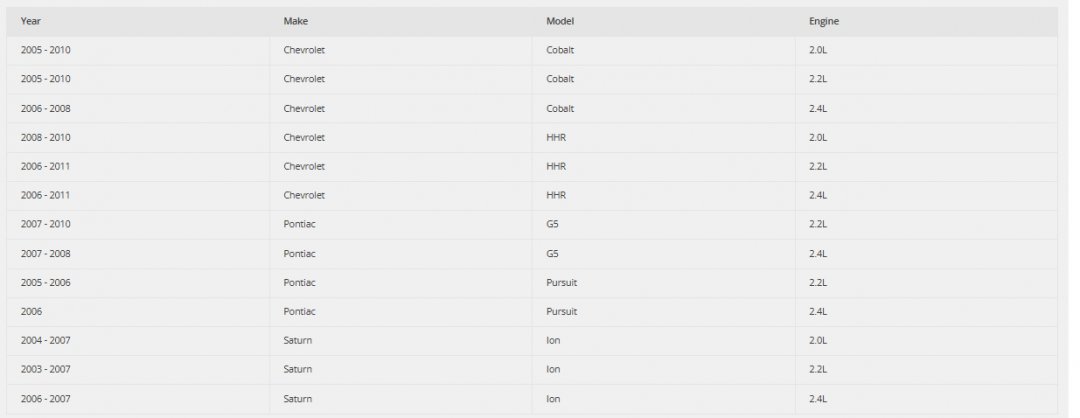1080x418 pixels.
Task: Select the HHR model with 2.2L engine
Action: [x=556, y=166]
